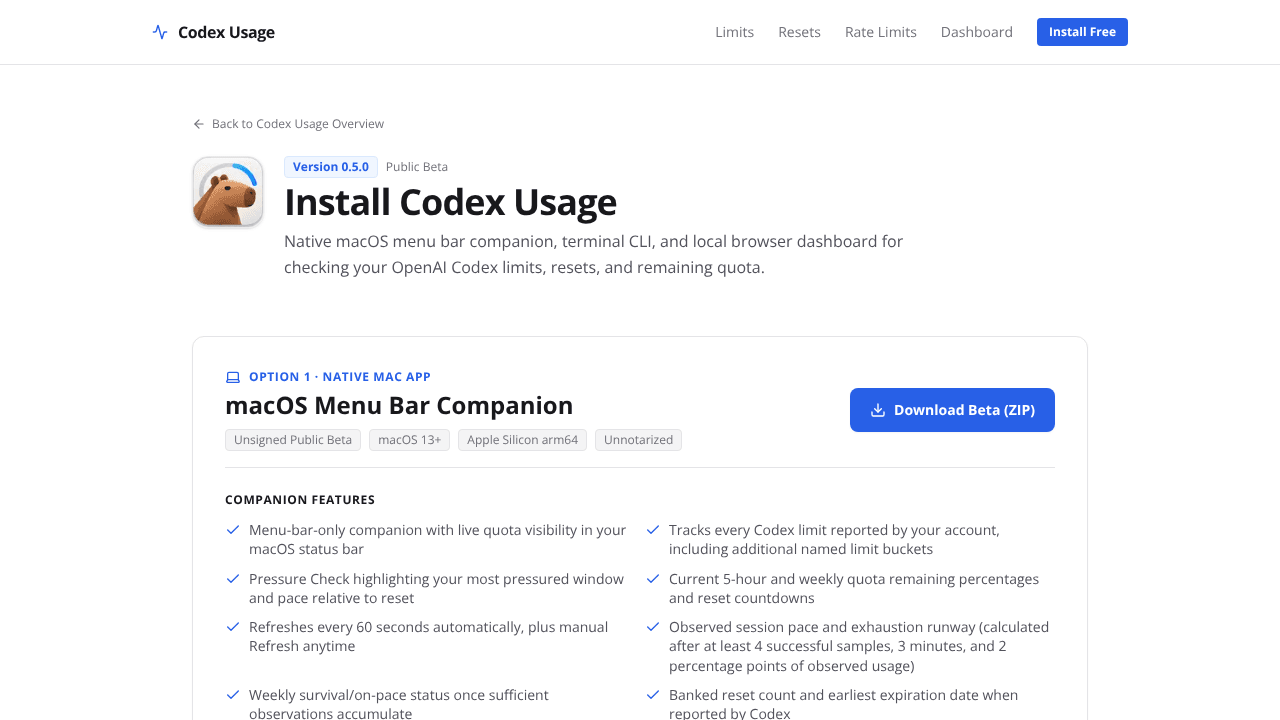Click the checkmark beside Refreshes every 60 seconds
This screenshot has width=1280, height=720.
tap(233, 627)
